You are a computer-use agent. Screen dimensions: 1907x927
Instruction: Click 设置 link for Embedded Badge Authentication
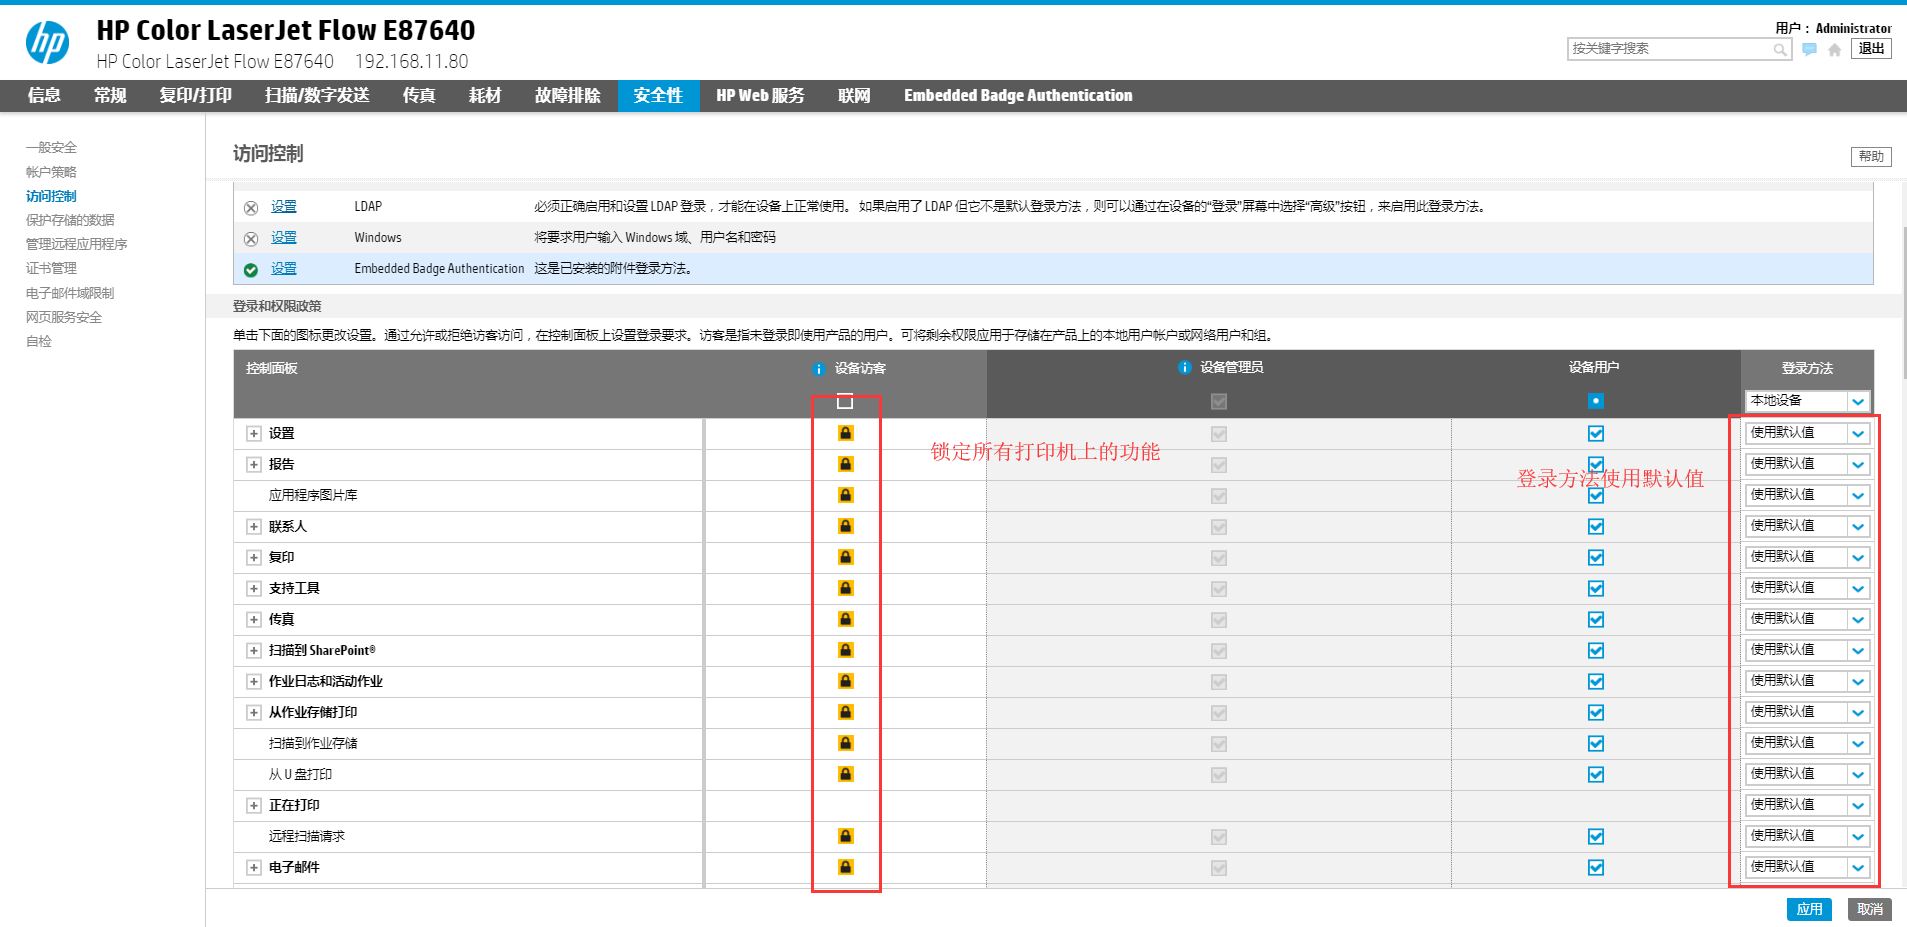pyautogui.click(x=284, y=268)
